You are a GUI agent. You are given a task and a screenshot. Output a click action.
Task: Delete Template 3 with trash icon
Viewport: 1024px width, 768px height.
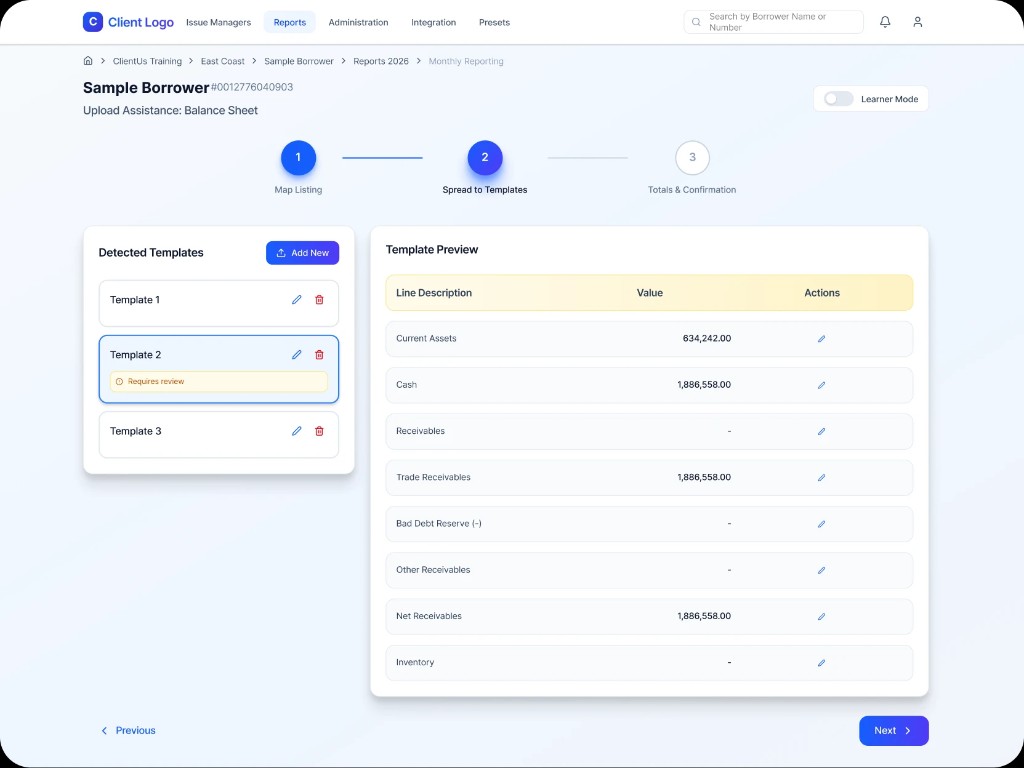tap(319, 431)
